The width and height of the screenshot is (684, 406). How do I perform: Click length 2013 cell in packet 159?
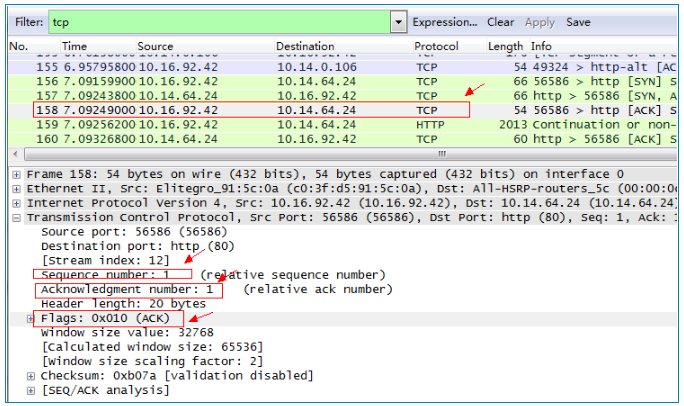[513, 125]
